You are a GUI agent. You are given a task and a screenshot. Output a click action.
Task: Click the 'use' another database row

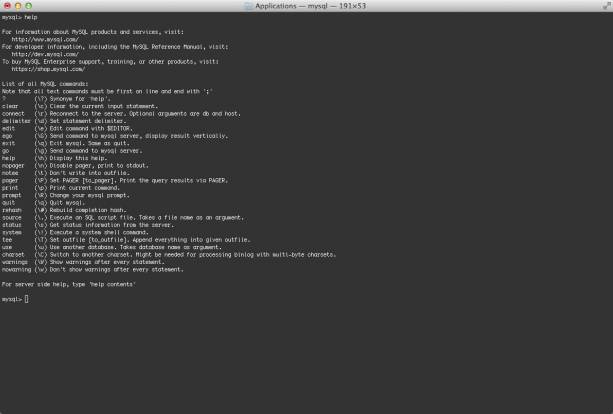pos(112,247)
